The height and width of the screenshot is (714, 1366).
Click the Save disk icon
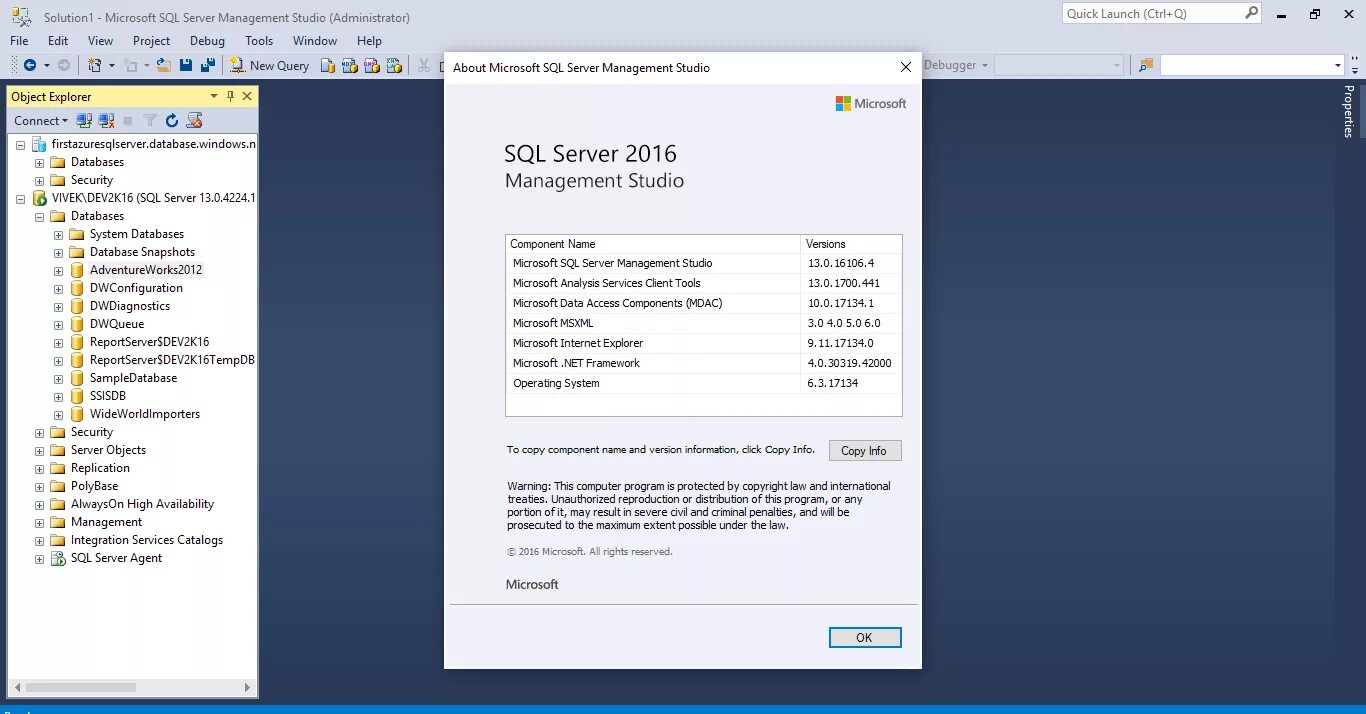click(186, 65)
